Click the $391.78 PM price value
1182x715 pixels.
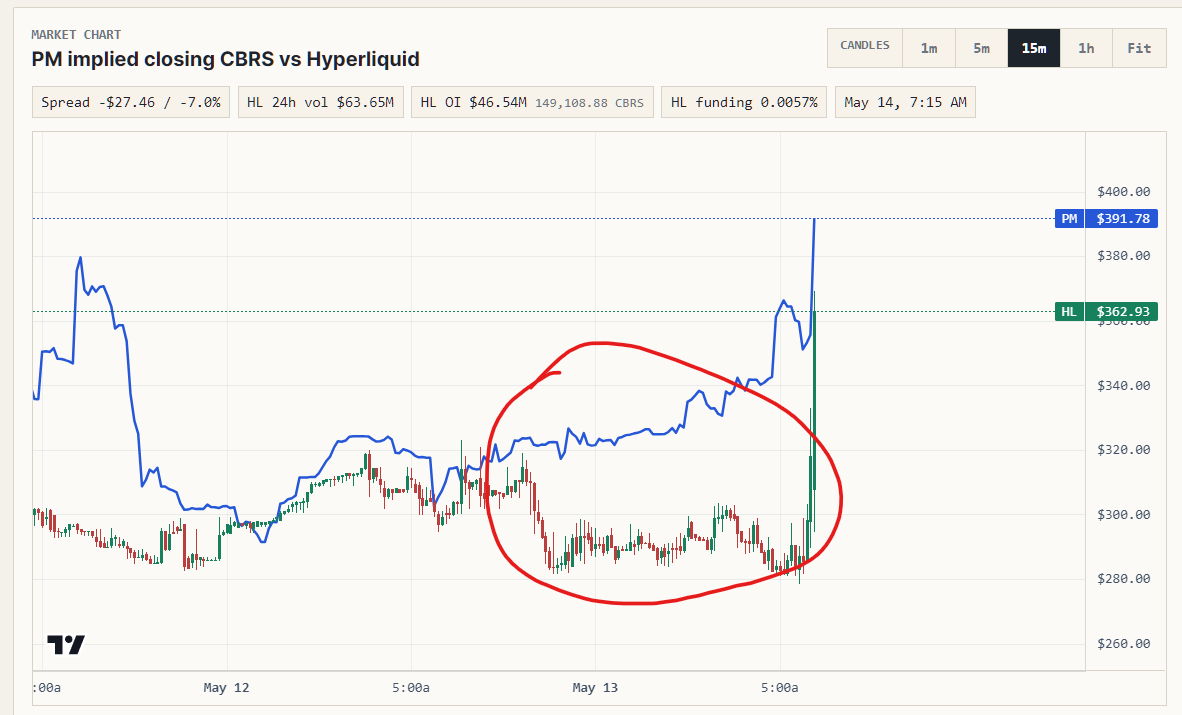(1122, 219)
